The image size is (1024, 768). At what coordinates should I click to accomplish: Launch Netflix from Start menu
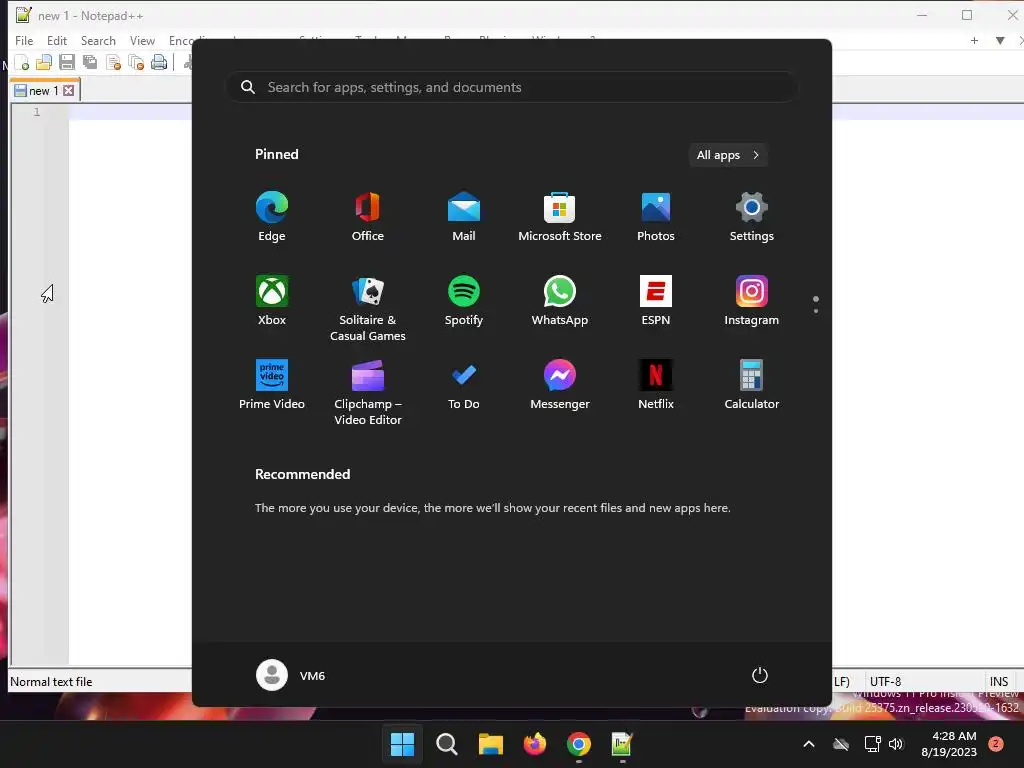pyautogui.click(x=656, y=385)
